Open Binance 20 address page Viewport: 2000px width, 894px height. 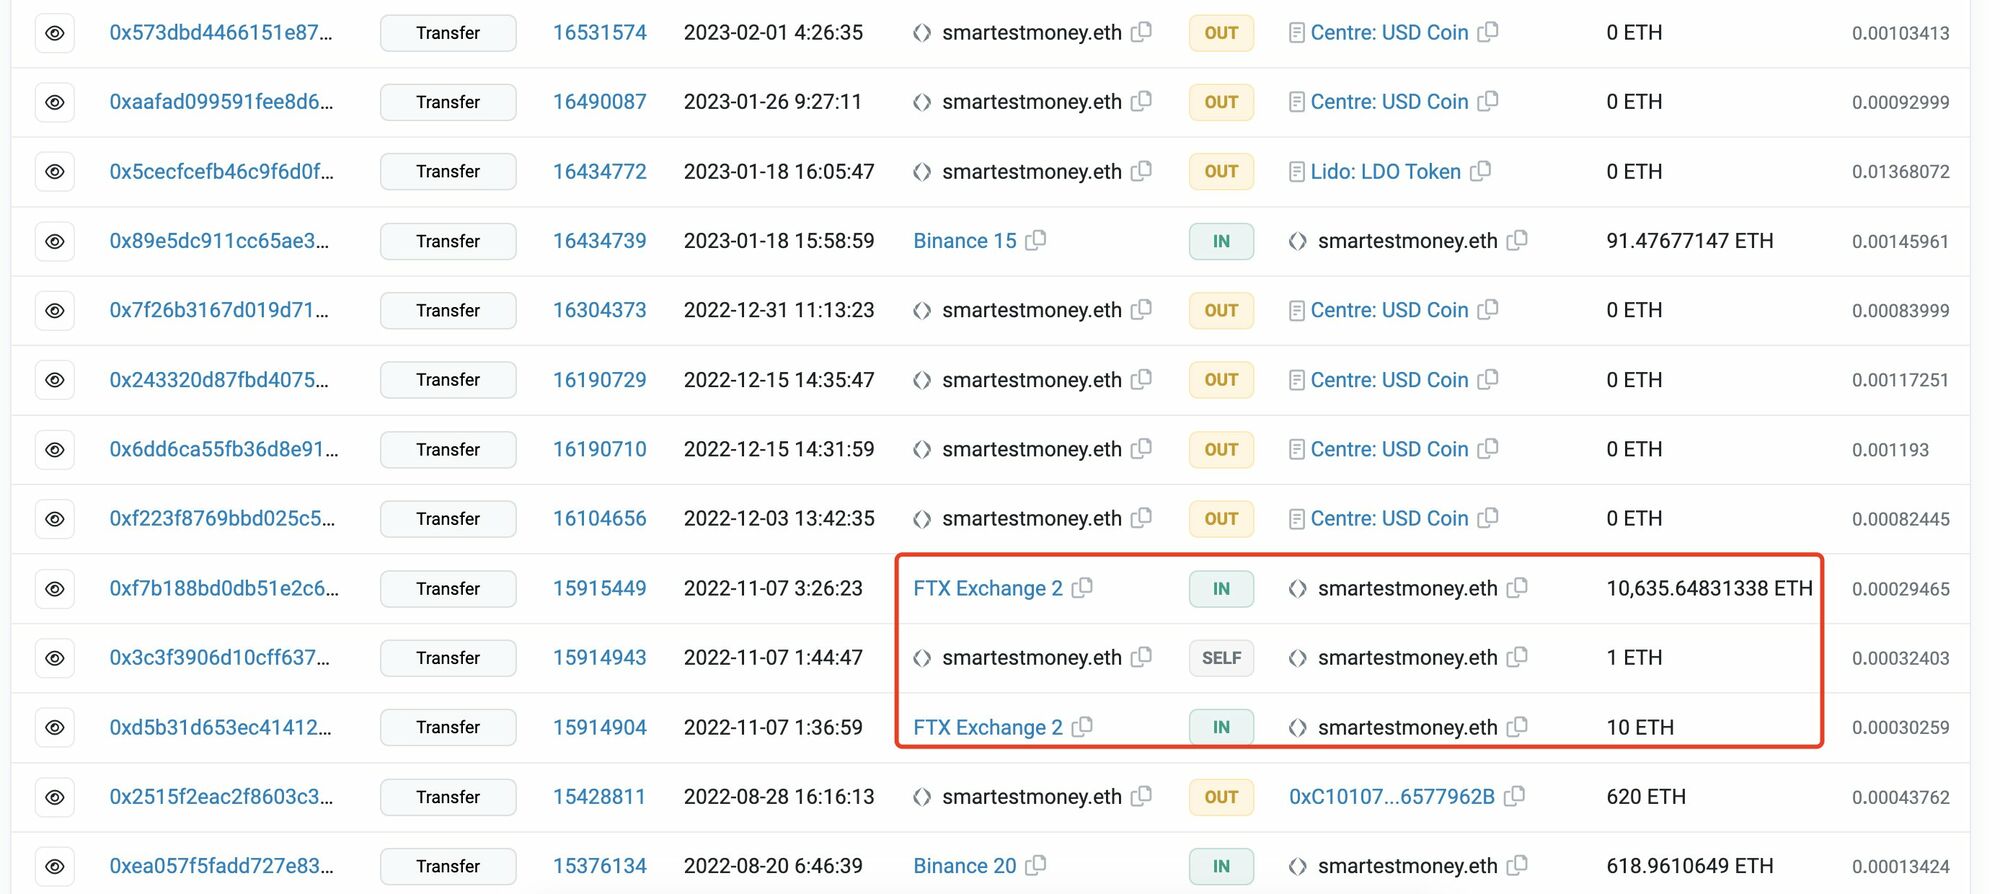pos(965,866)
